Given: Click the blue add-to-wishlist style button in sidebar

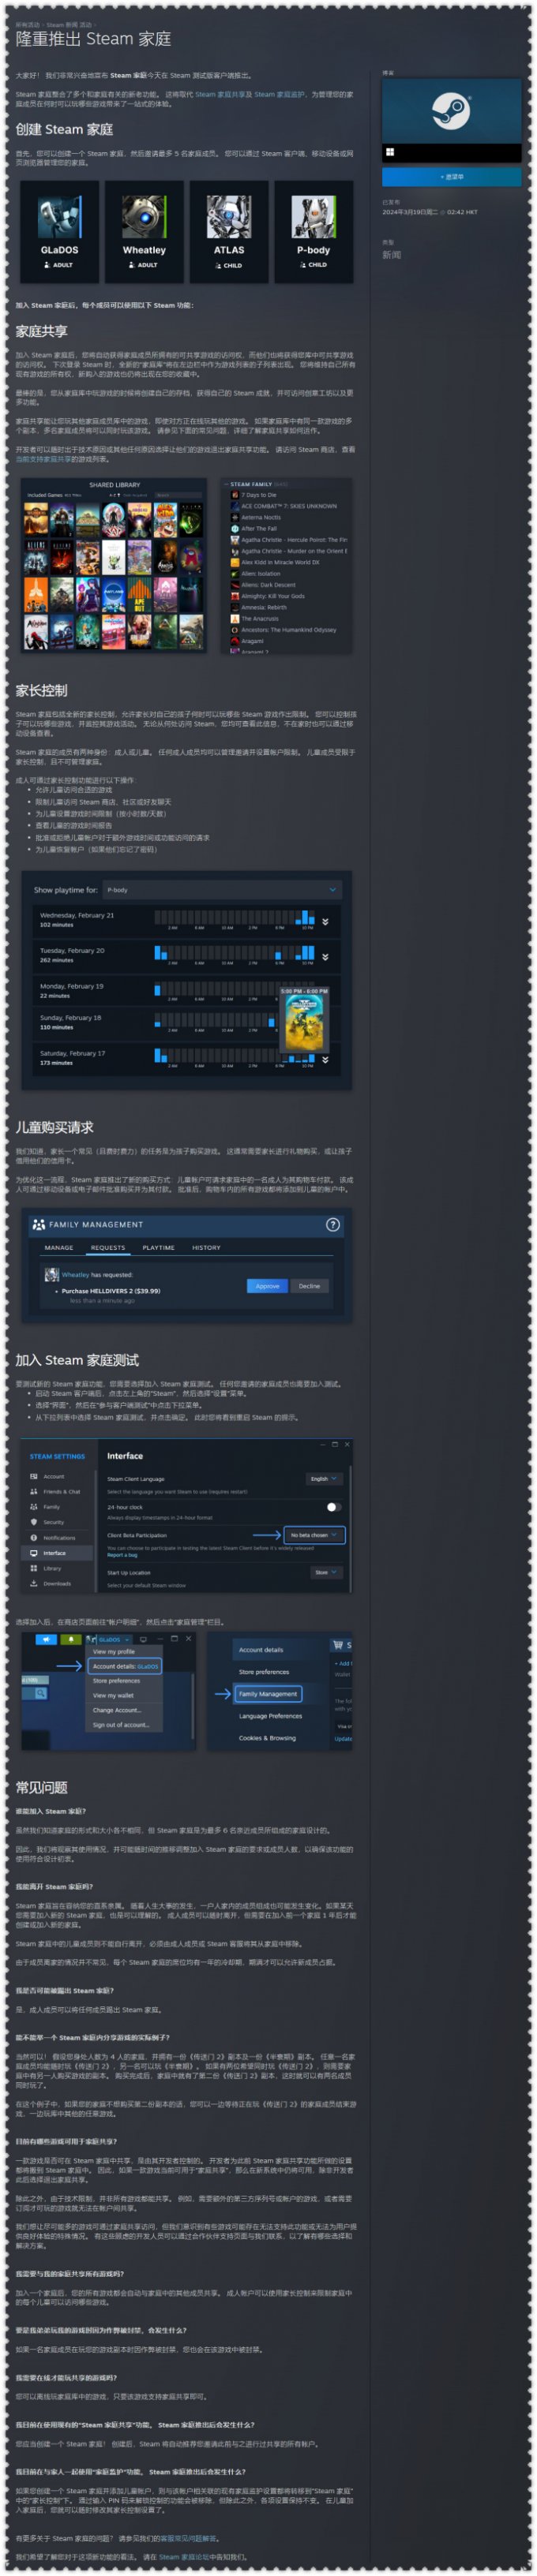Looking at the screenshot, I should tap(451, 177).
